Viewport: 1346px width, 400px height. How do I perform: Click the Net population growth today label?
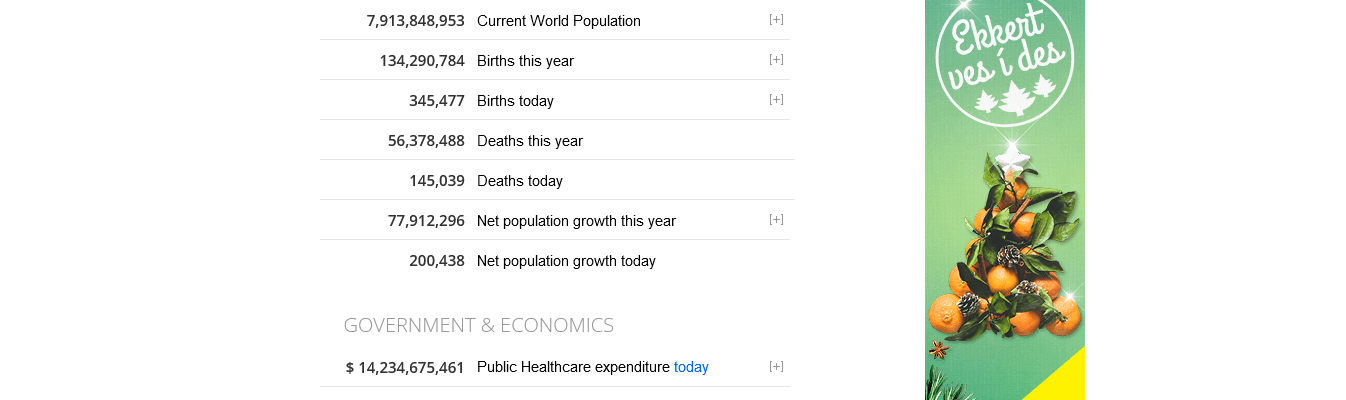566,261
